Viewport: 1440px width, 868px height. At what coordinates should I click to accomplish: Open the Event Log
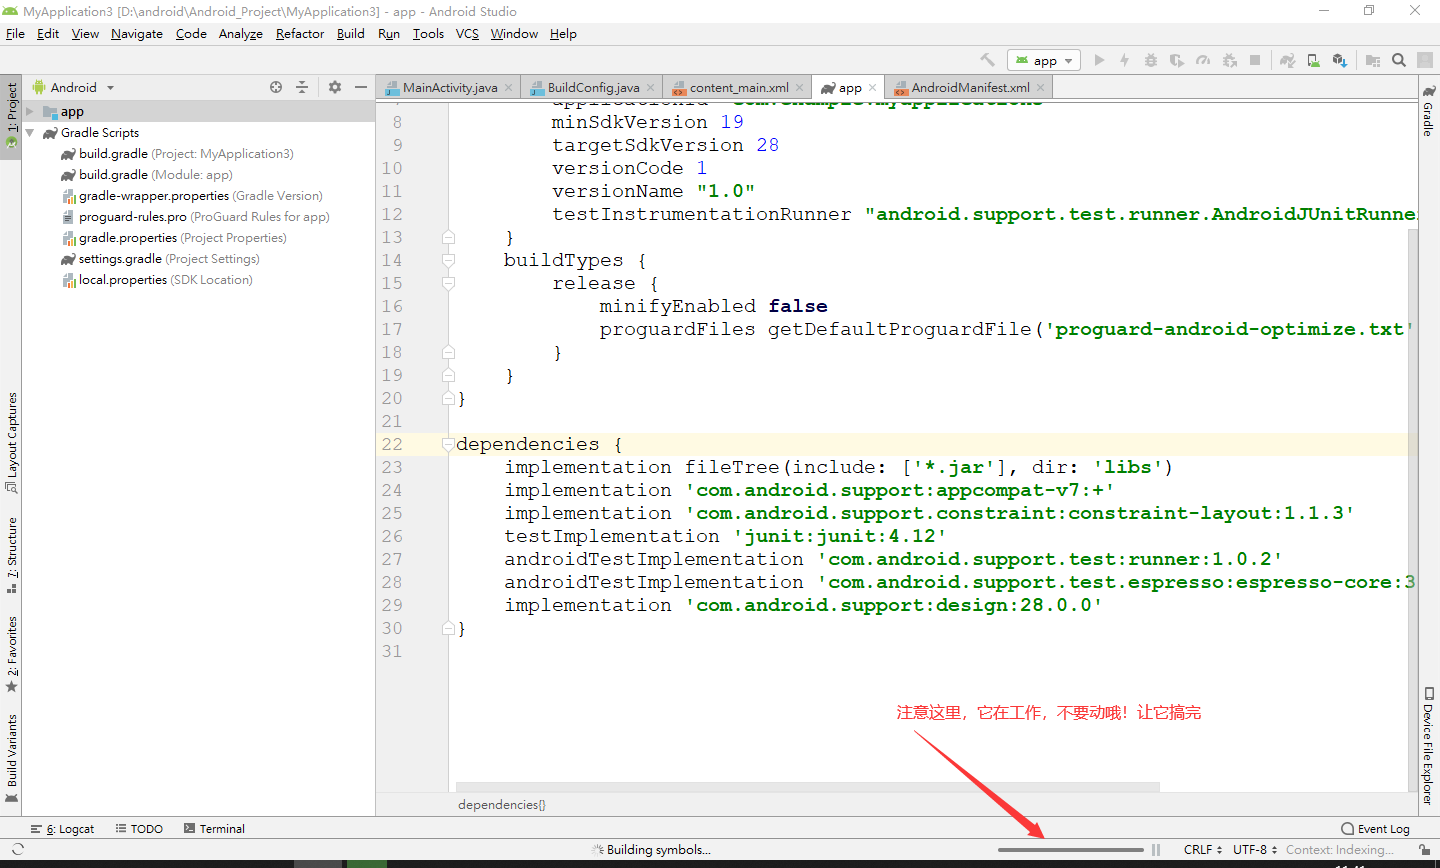click(x=1375, y=829)
